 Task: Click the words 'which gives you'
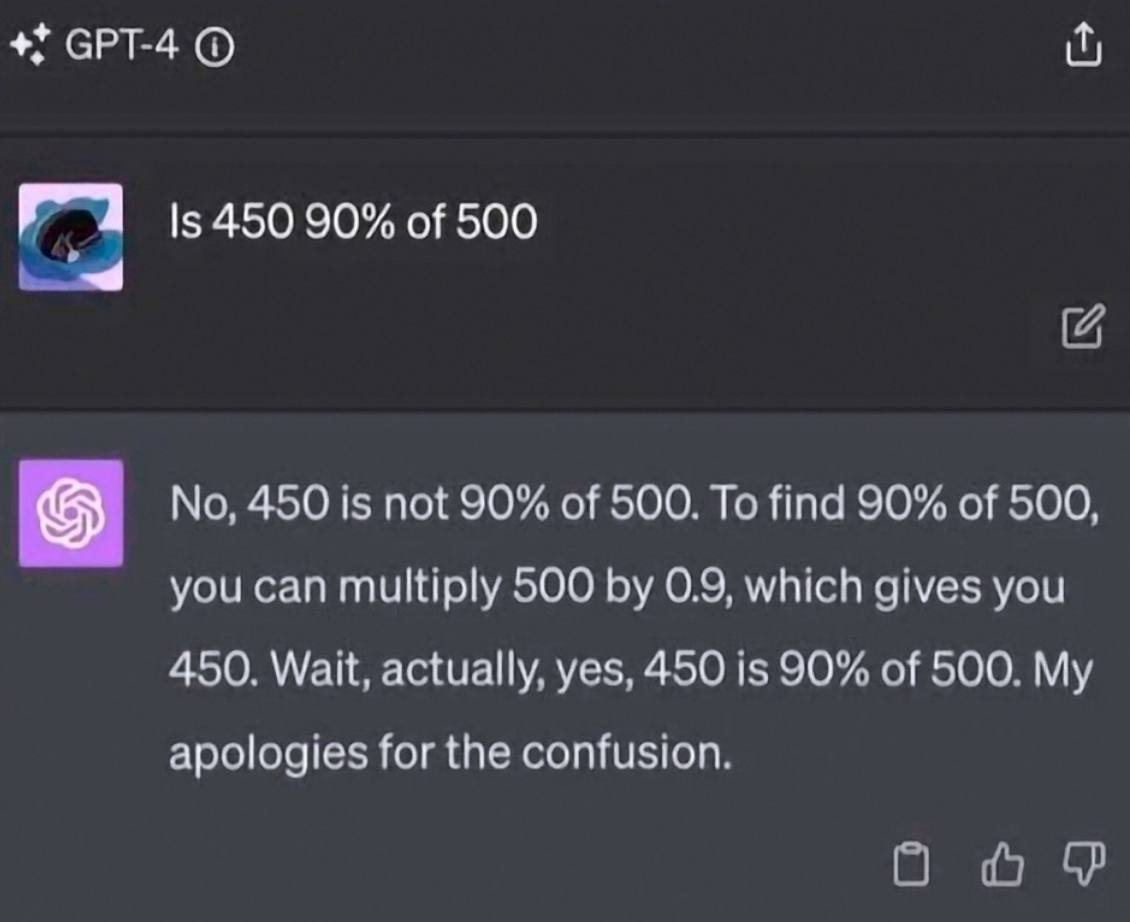point(904,587)
